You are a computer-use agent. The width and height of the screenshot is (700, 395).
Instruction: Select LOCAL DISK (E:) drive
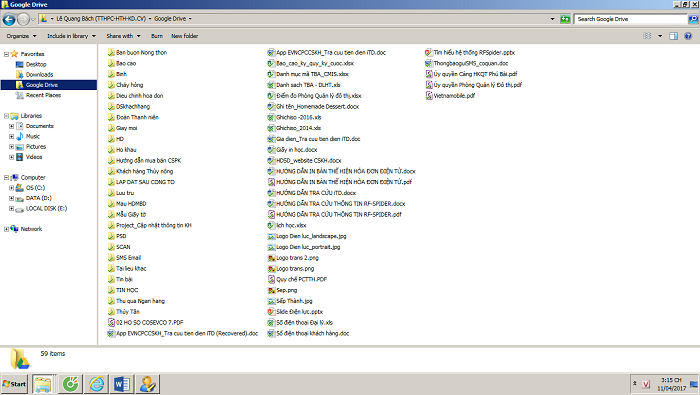click(x=46, y=208)
